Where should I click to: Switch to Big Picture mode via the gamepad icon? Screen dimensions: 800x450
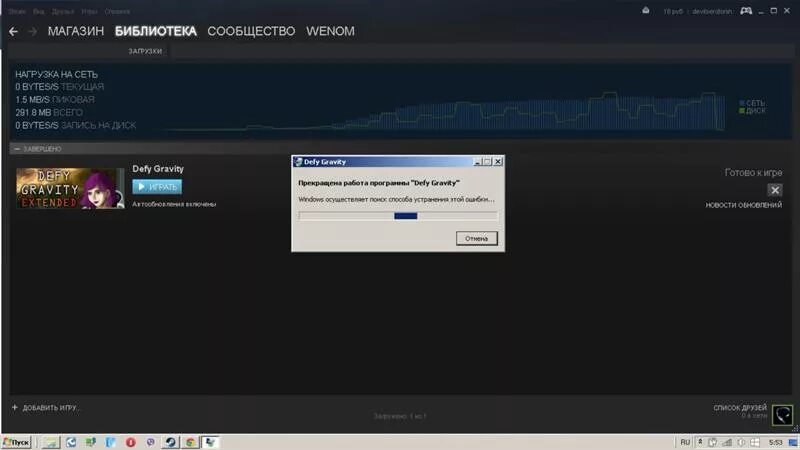(746, 11)
